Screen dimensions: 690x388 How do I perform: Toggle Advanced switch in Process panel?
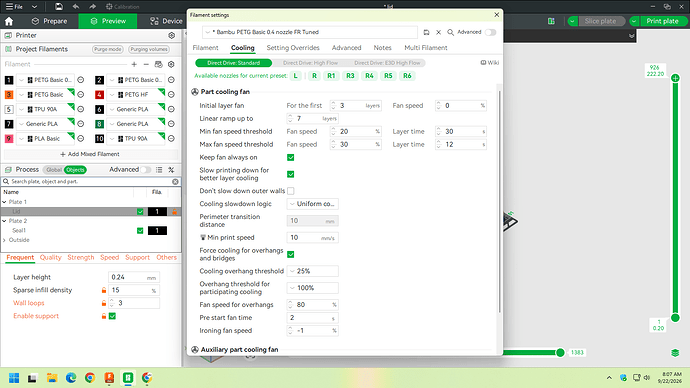coord(145,170)
